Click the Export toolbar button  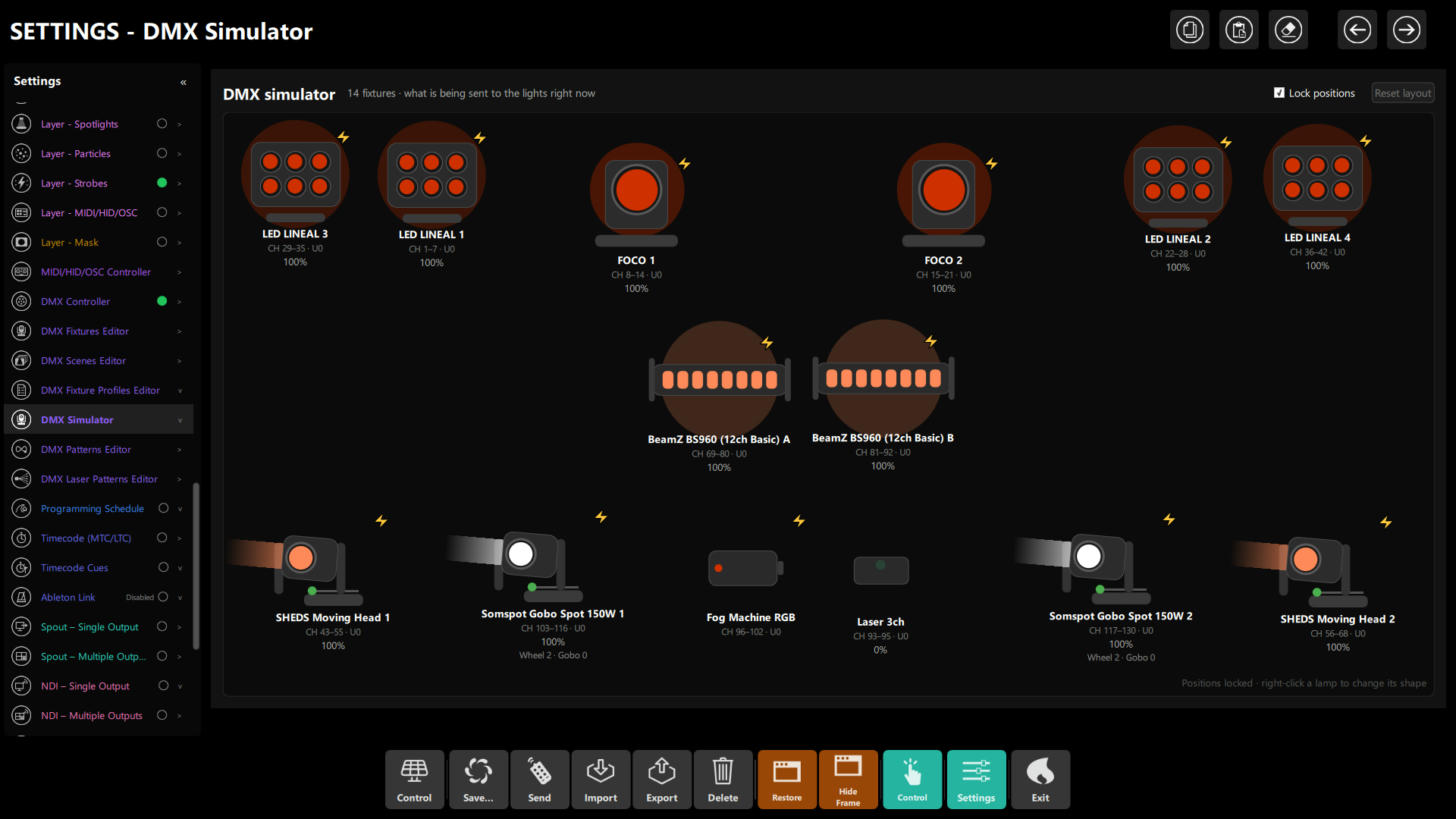click(x=661, y=779)
